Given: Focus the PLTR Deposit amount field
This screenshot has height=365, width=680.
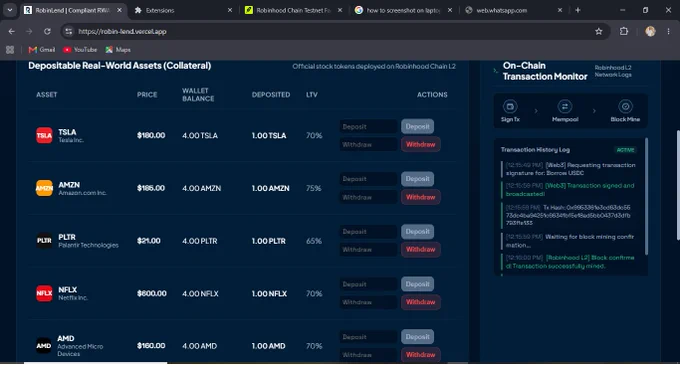Looking at the screenshot, I should click(x=368, y=231).
